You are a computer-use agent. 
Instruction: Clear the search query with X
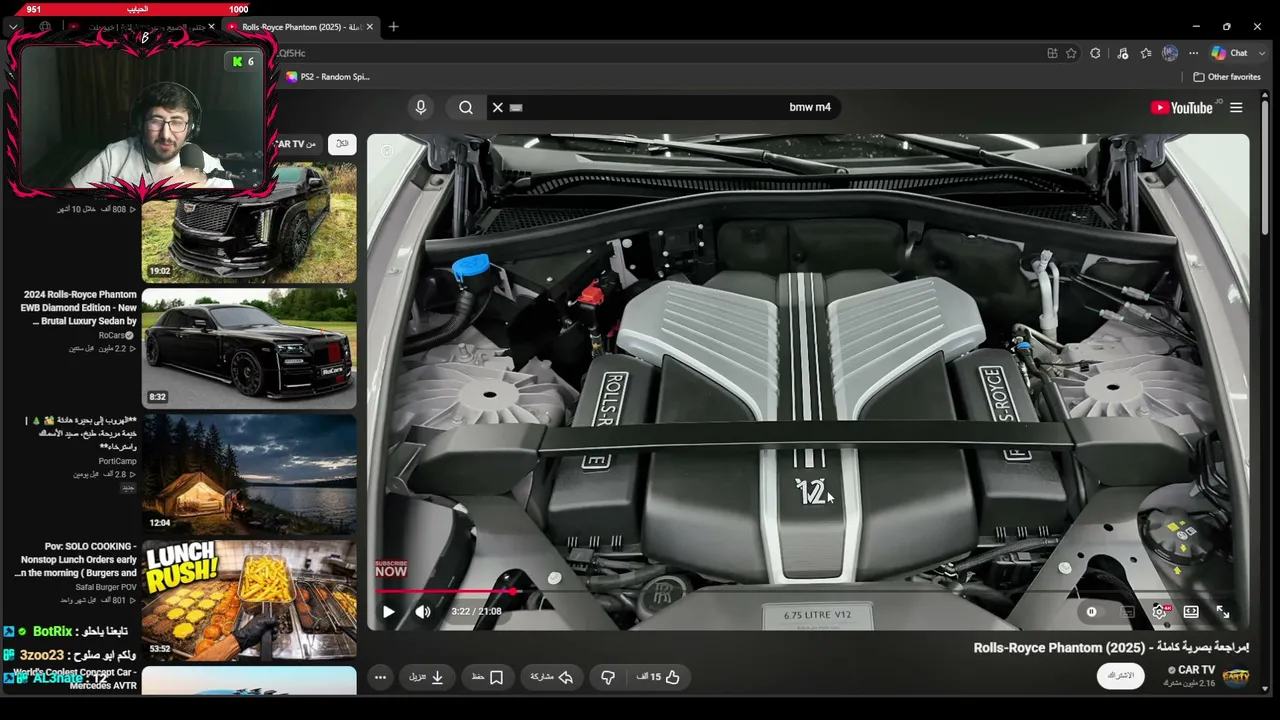click(497, 107)
